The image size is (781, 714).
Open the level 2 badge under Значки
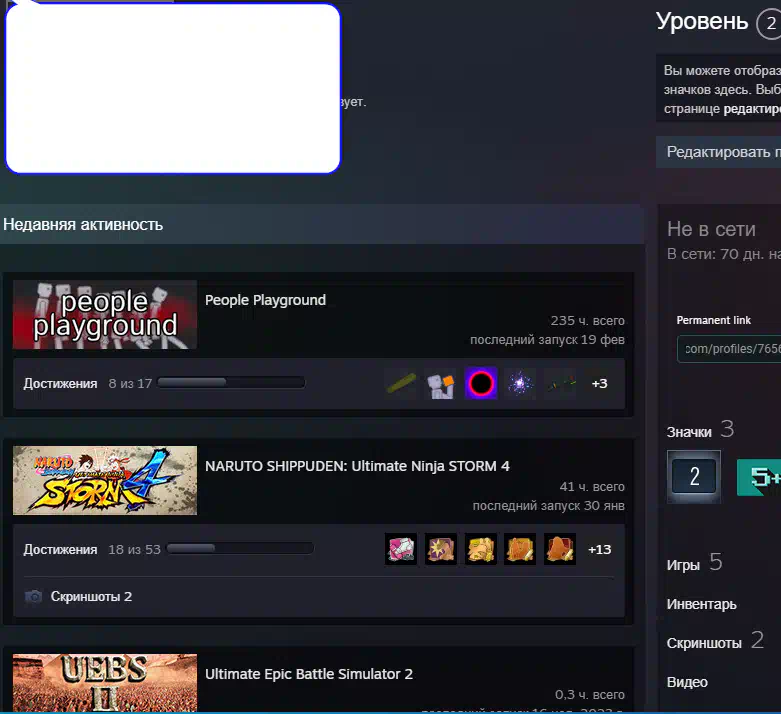[694, 476]
